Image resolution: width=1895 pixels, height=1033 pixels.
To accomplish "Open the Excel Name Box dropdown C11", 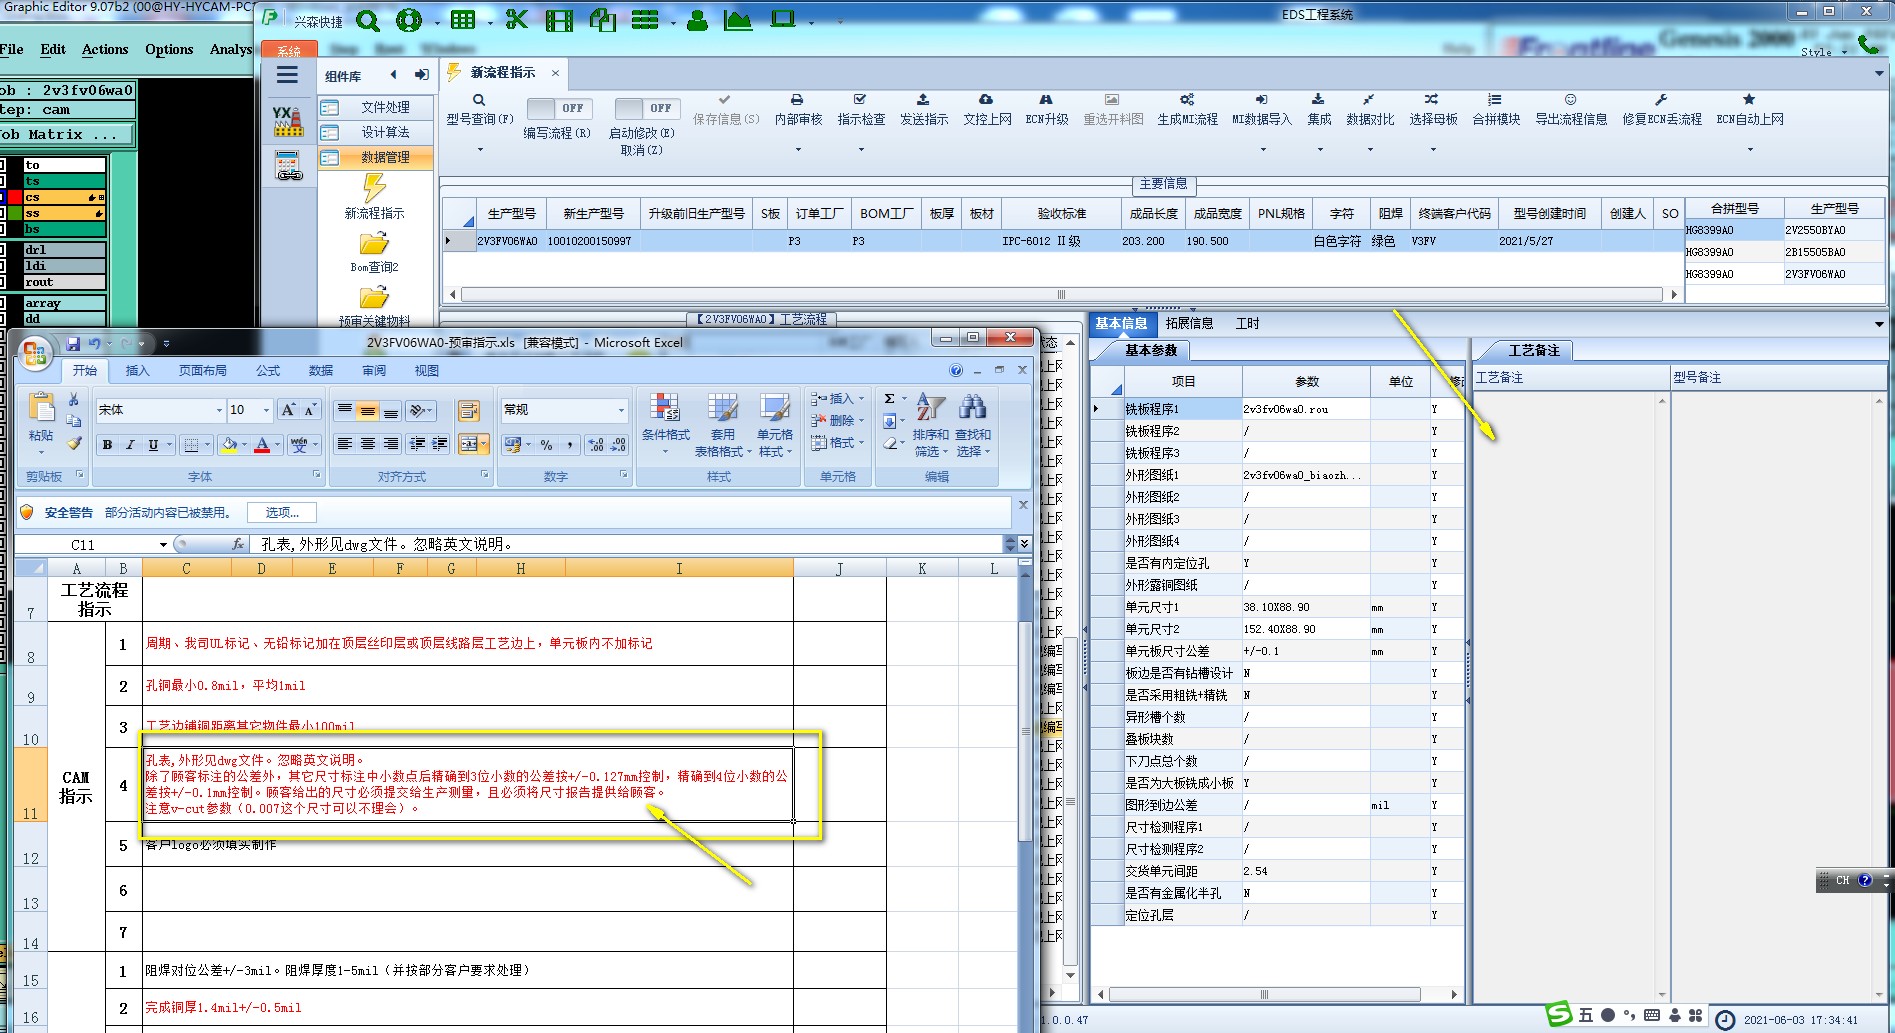I will point(163,545).
